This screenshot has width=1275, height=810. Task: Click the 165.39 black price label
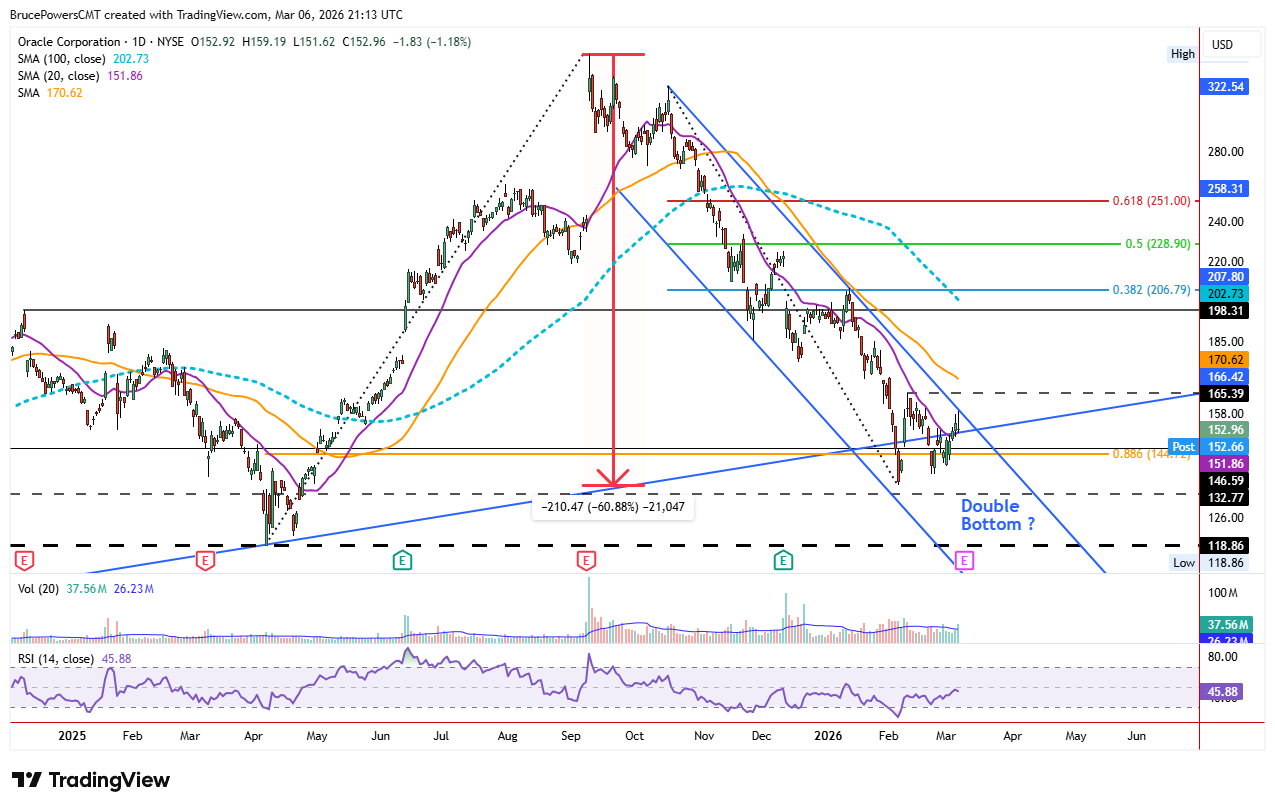tap(1225, 395)
